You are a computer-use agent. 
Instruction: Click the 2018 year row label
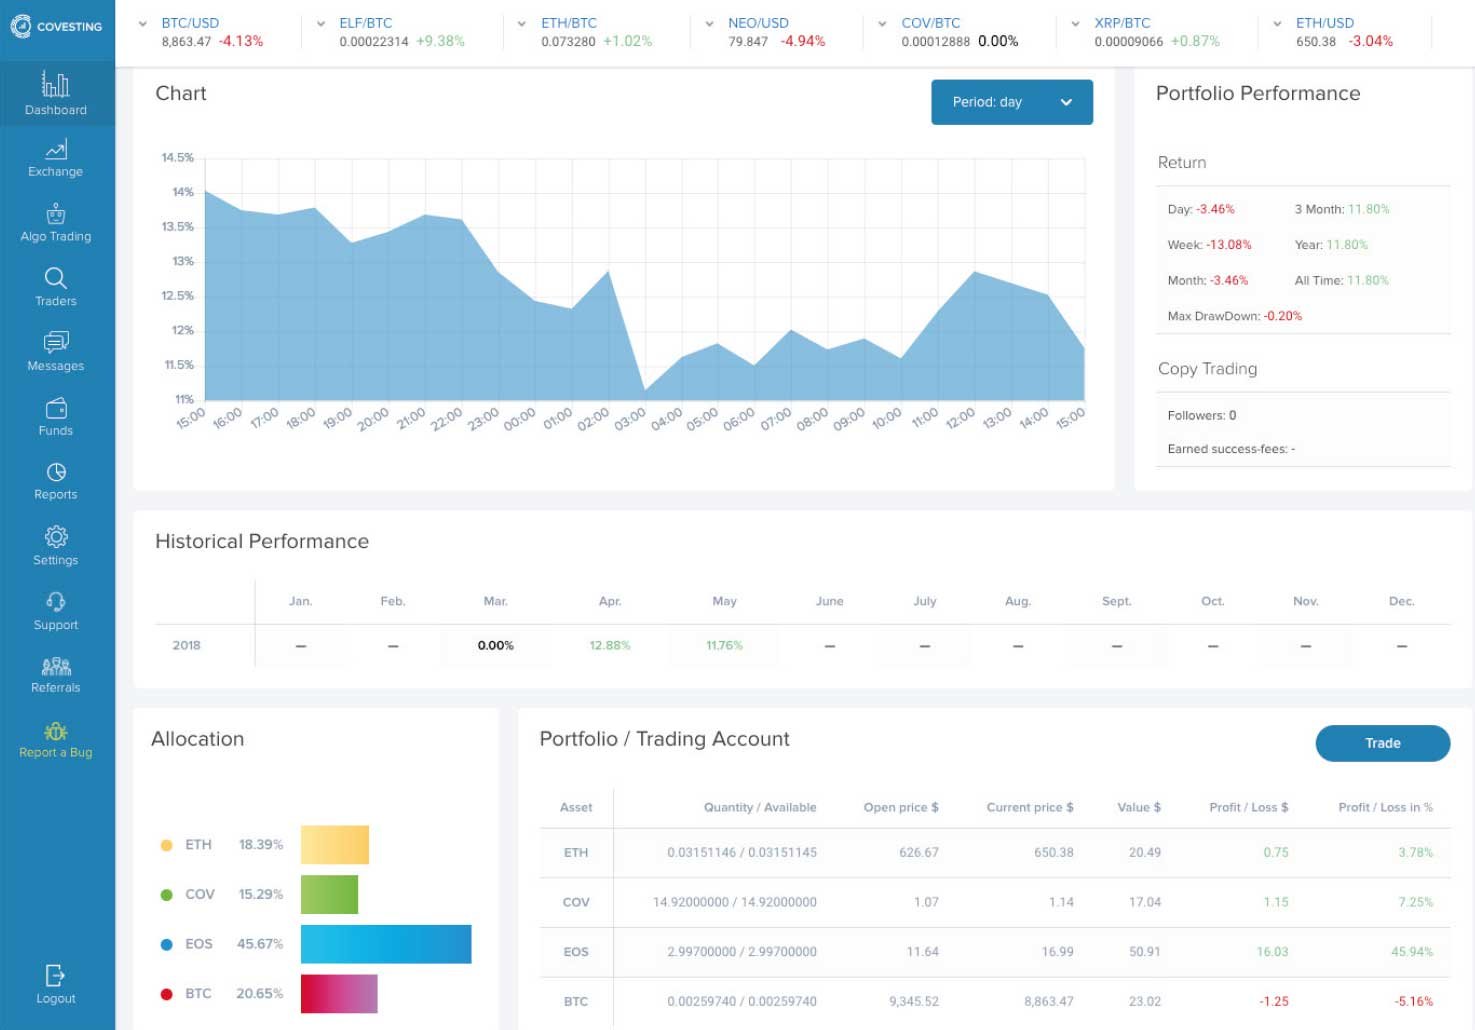[186, 645]
